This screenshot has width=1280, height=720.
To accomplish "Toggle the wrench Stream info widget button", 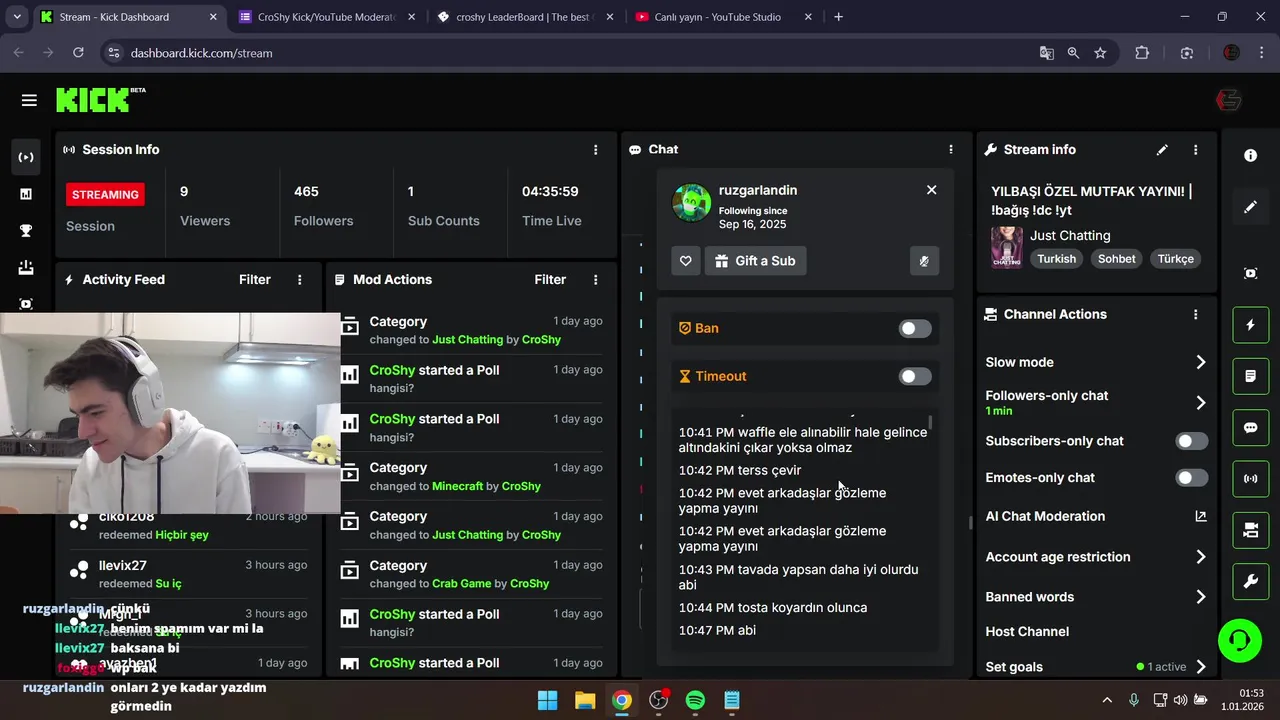I will [x=1250, y=582].
